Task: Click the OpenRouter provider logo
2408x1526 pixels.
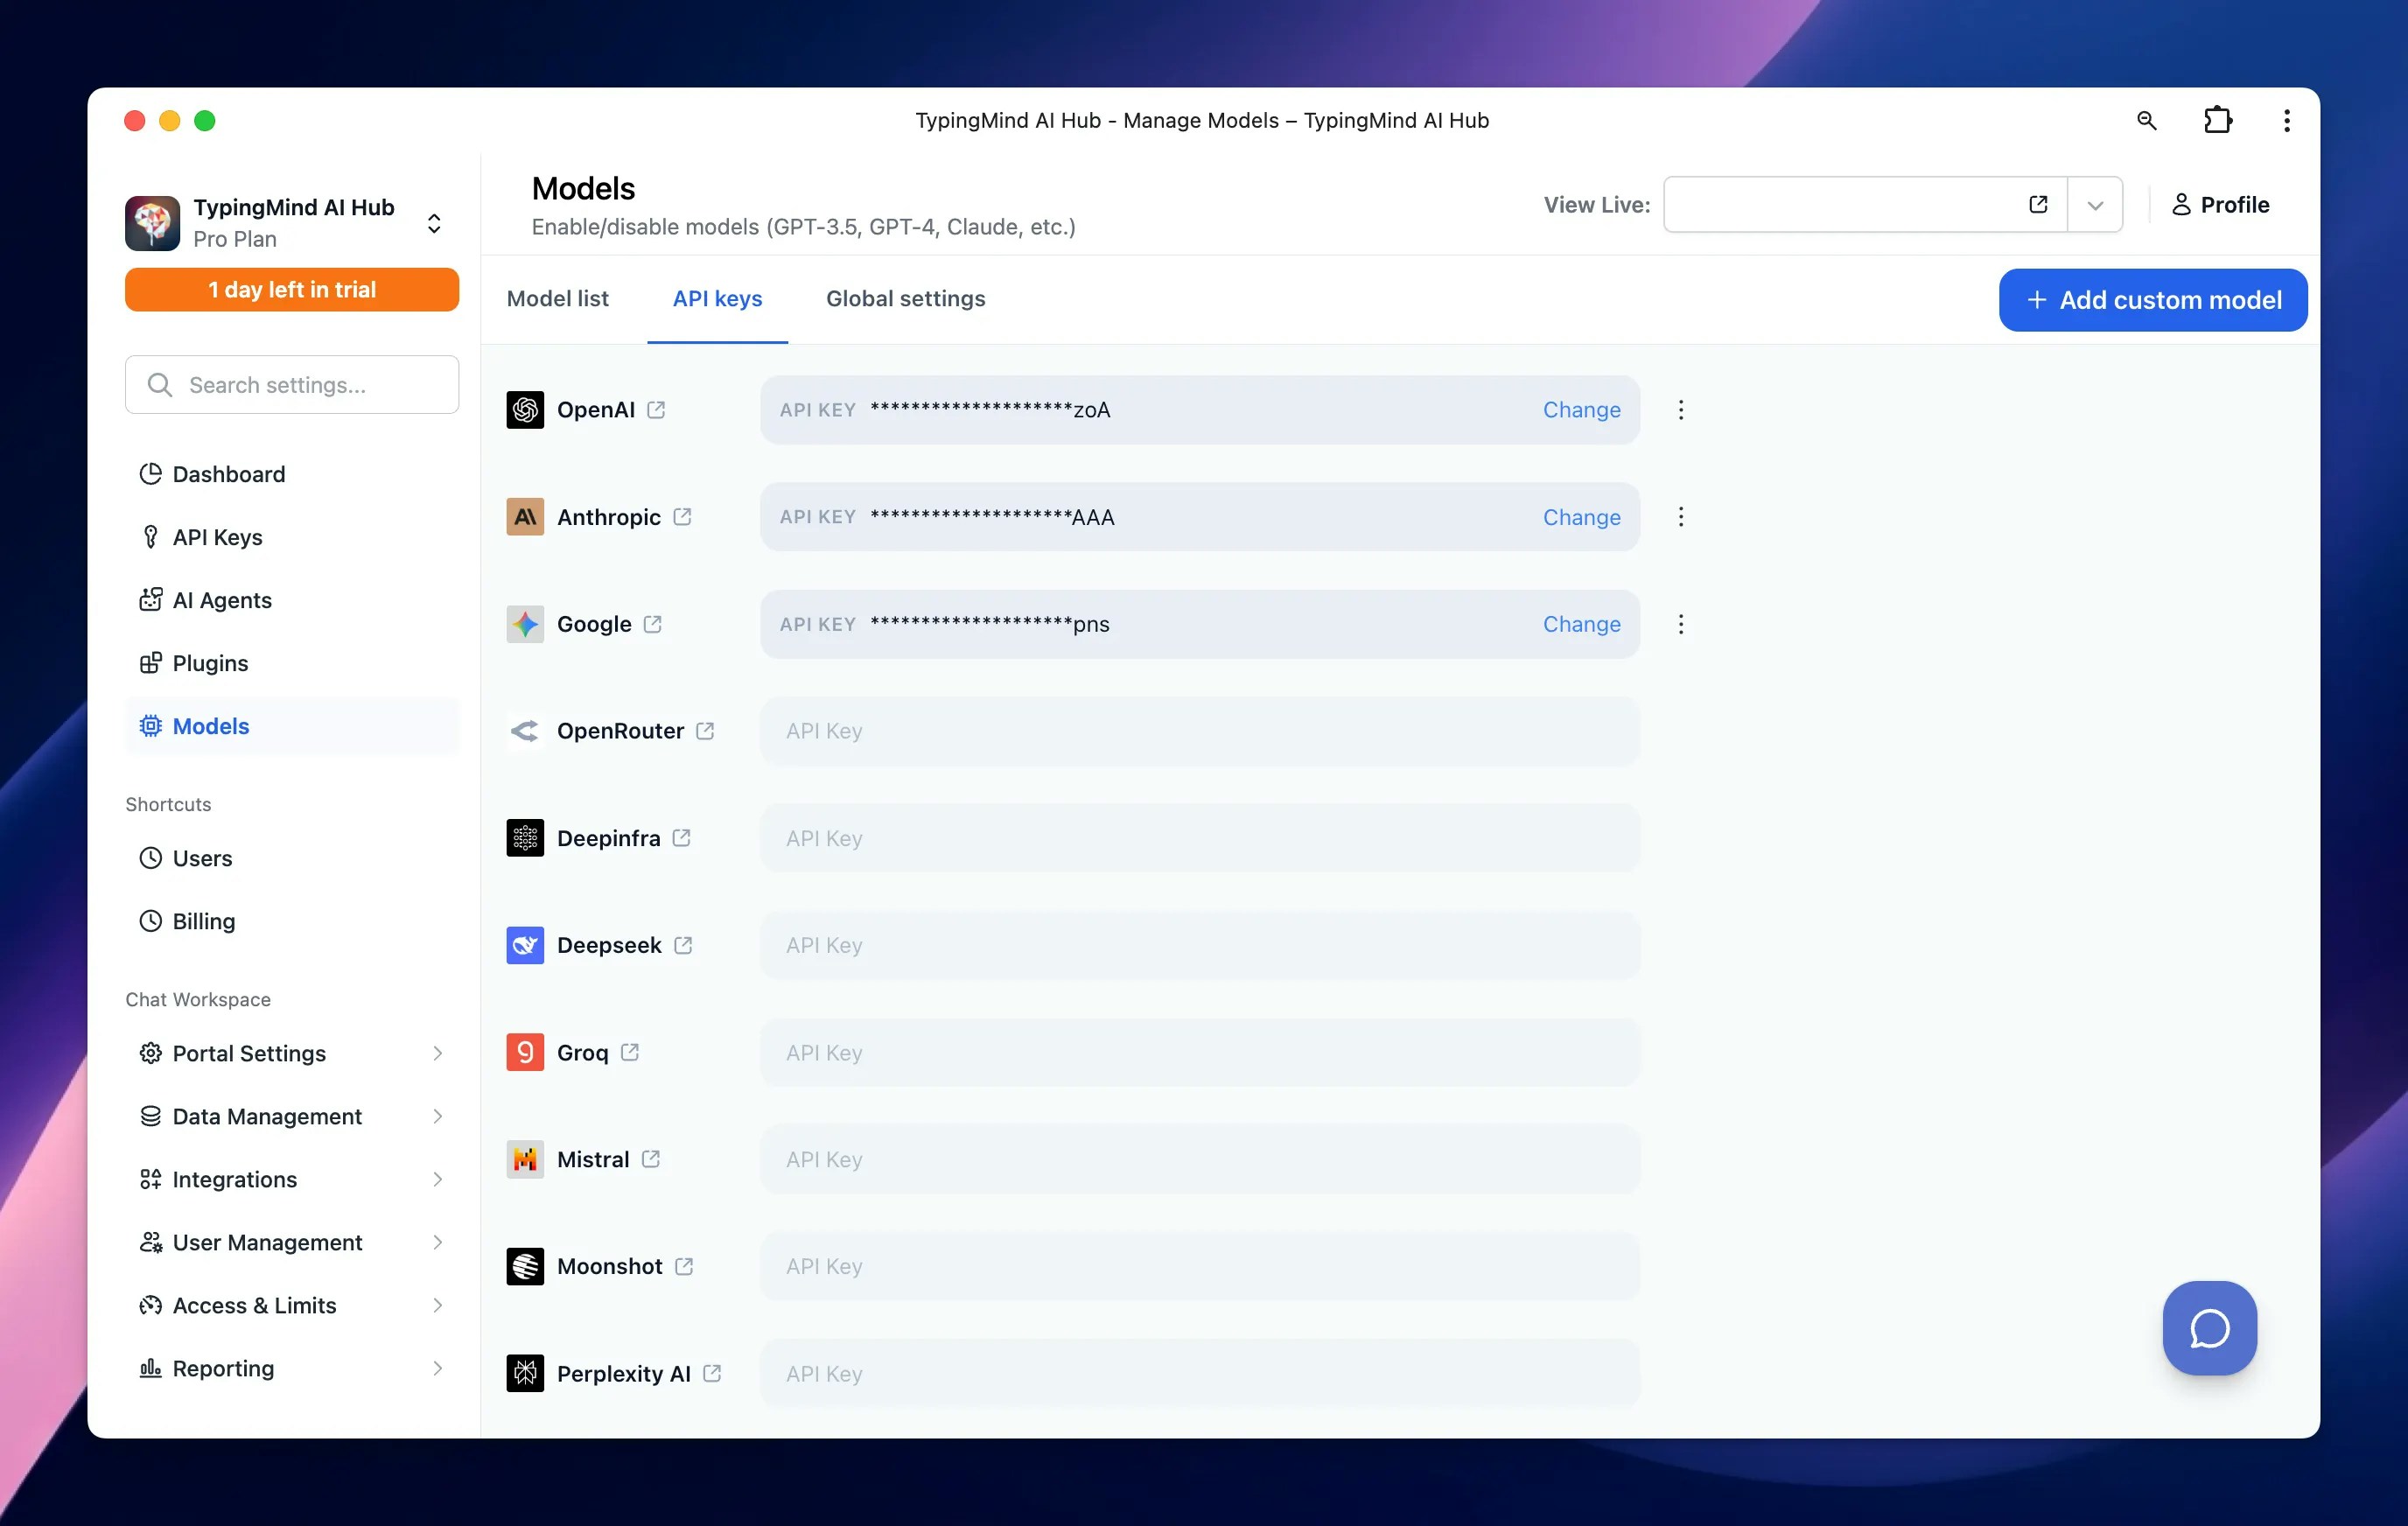Action: (x=525, y=731)
